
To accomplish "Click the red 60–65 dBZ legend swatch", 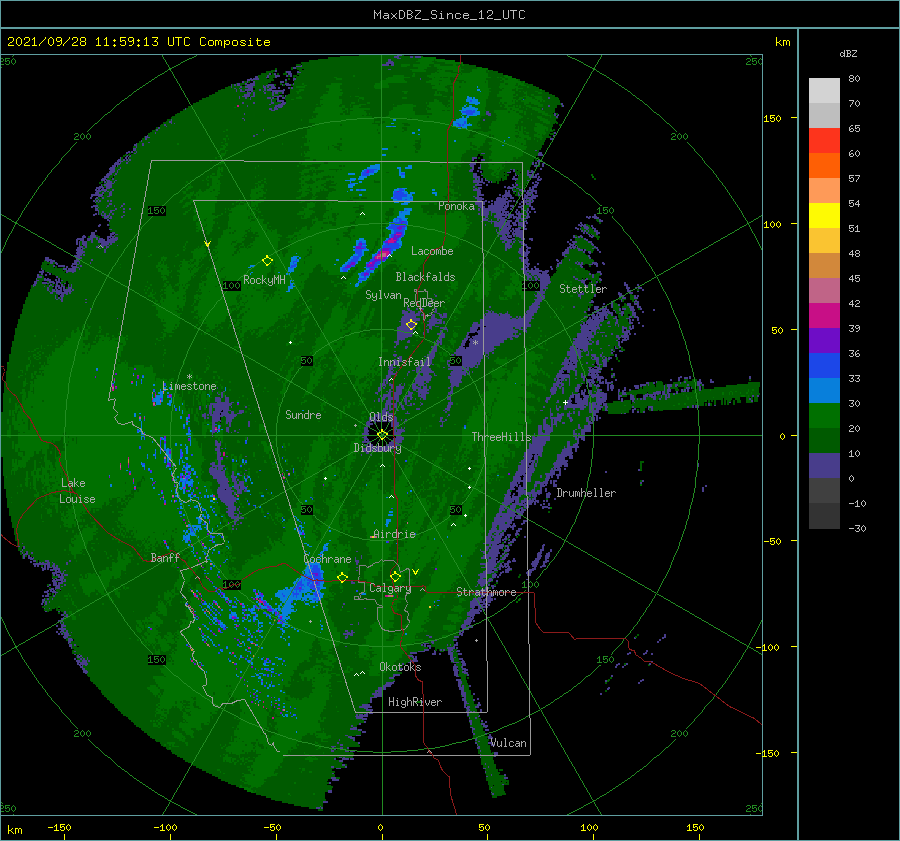I will coord(824,141).
